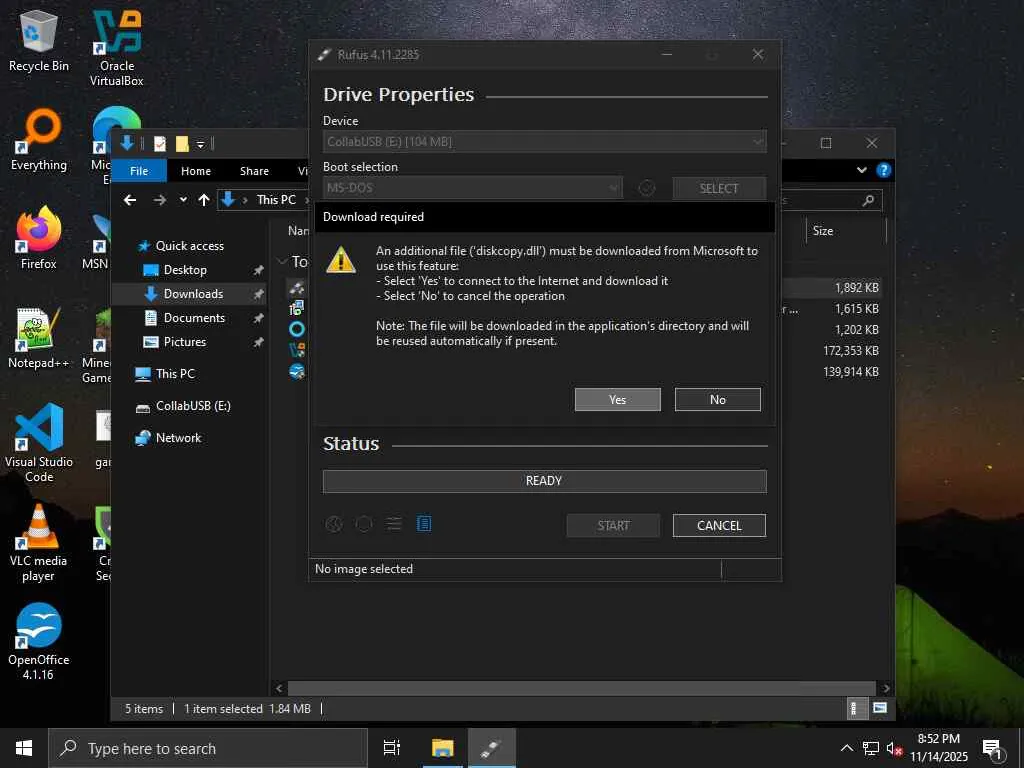Viewport: 1024px width, 768px height.
Task: Click pin icon beside Desktop in Quick access
Action: (259, 270)
